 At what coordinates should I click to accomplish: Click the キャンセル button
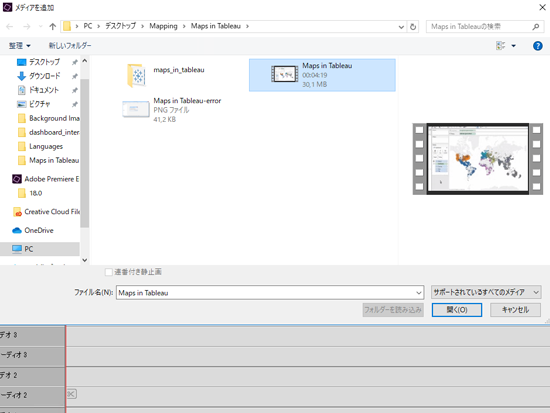(515, 310)
